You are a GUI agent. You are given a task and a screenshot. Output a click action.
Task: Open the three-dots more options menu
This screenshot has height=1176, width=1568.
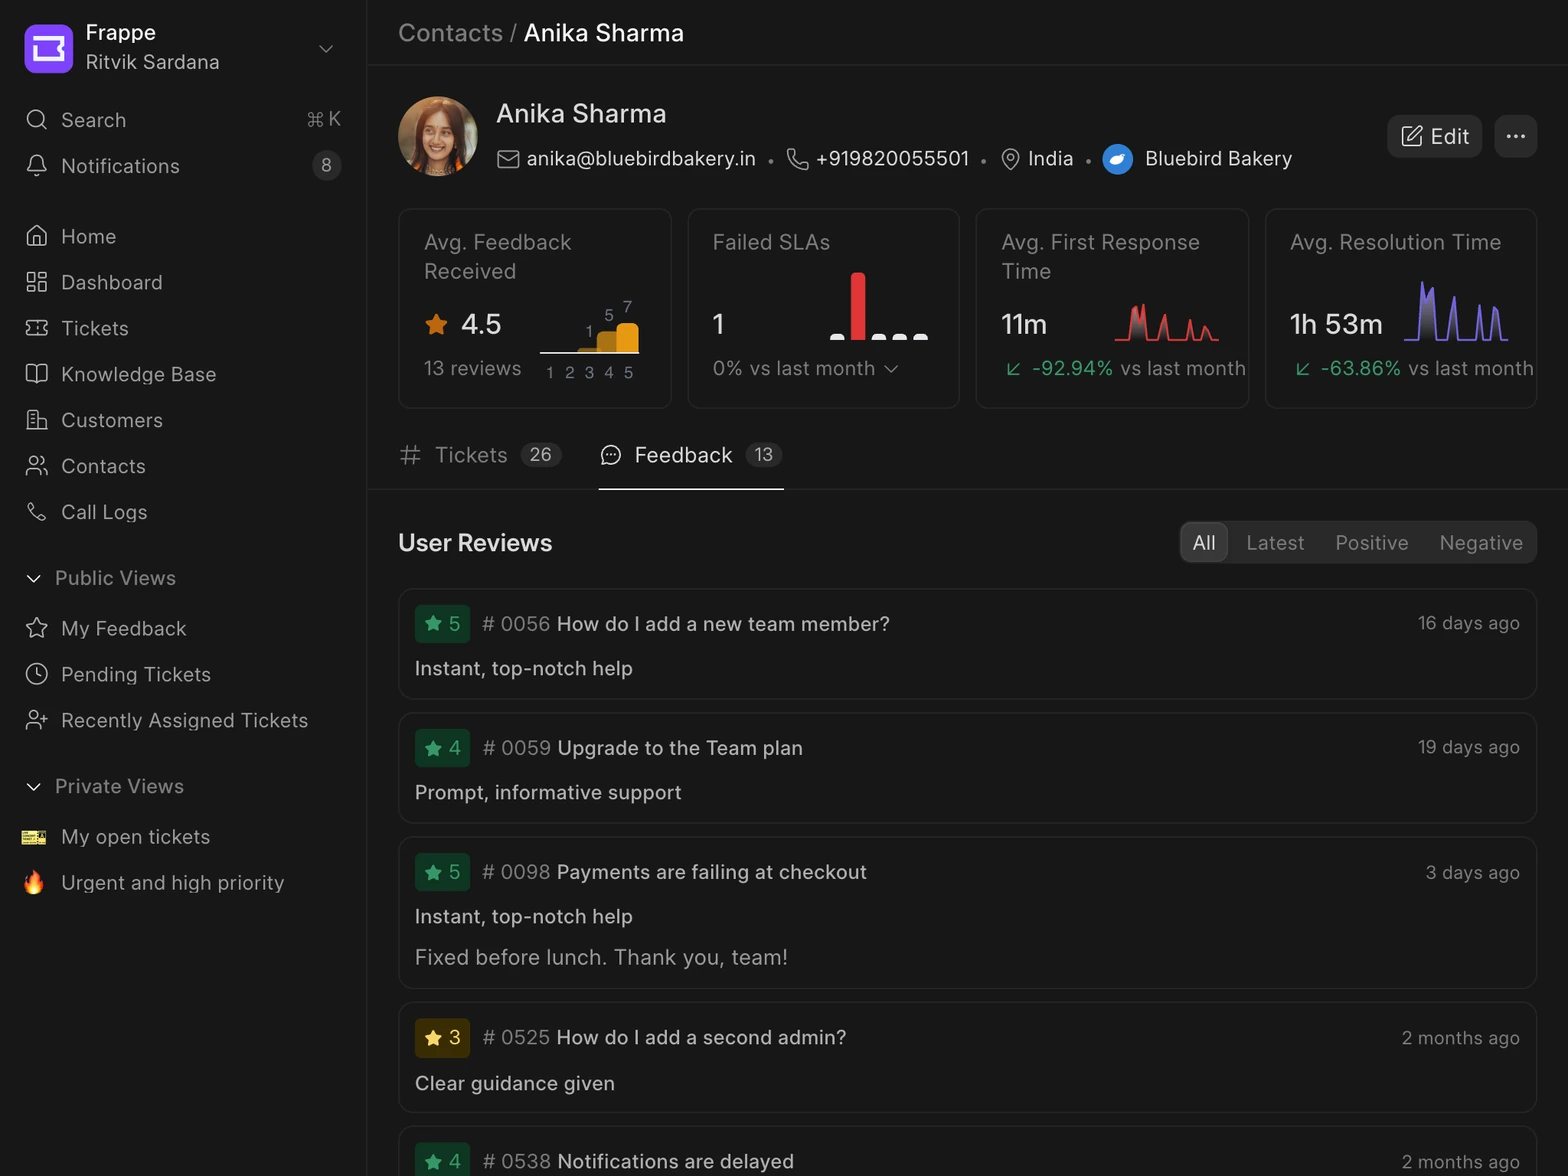(x=1515, y=136)
